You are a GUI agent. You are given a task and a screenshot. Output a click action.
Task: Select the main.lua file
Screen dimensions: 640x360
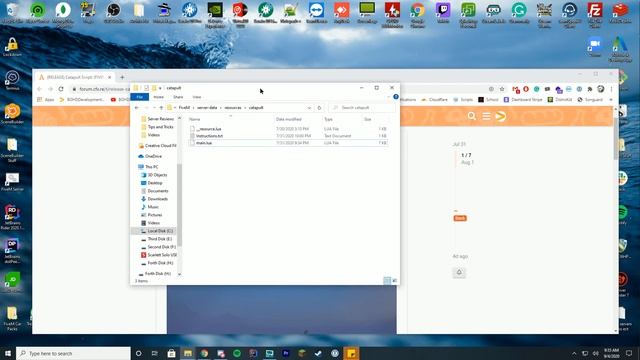(204, 143)
